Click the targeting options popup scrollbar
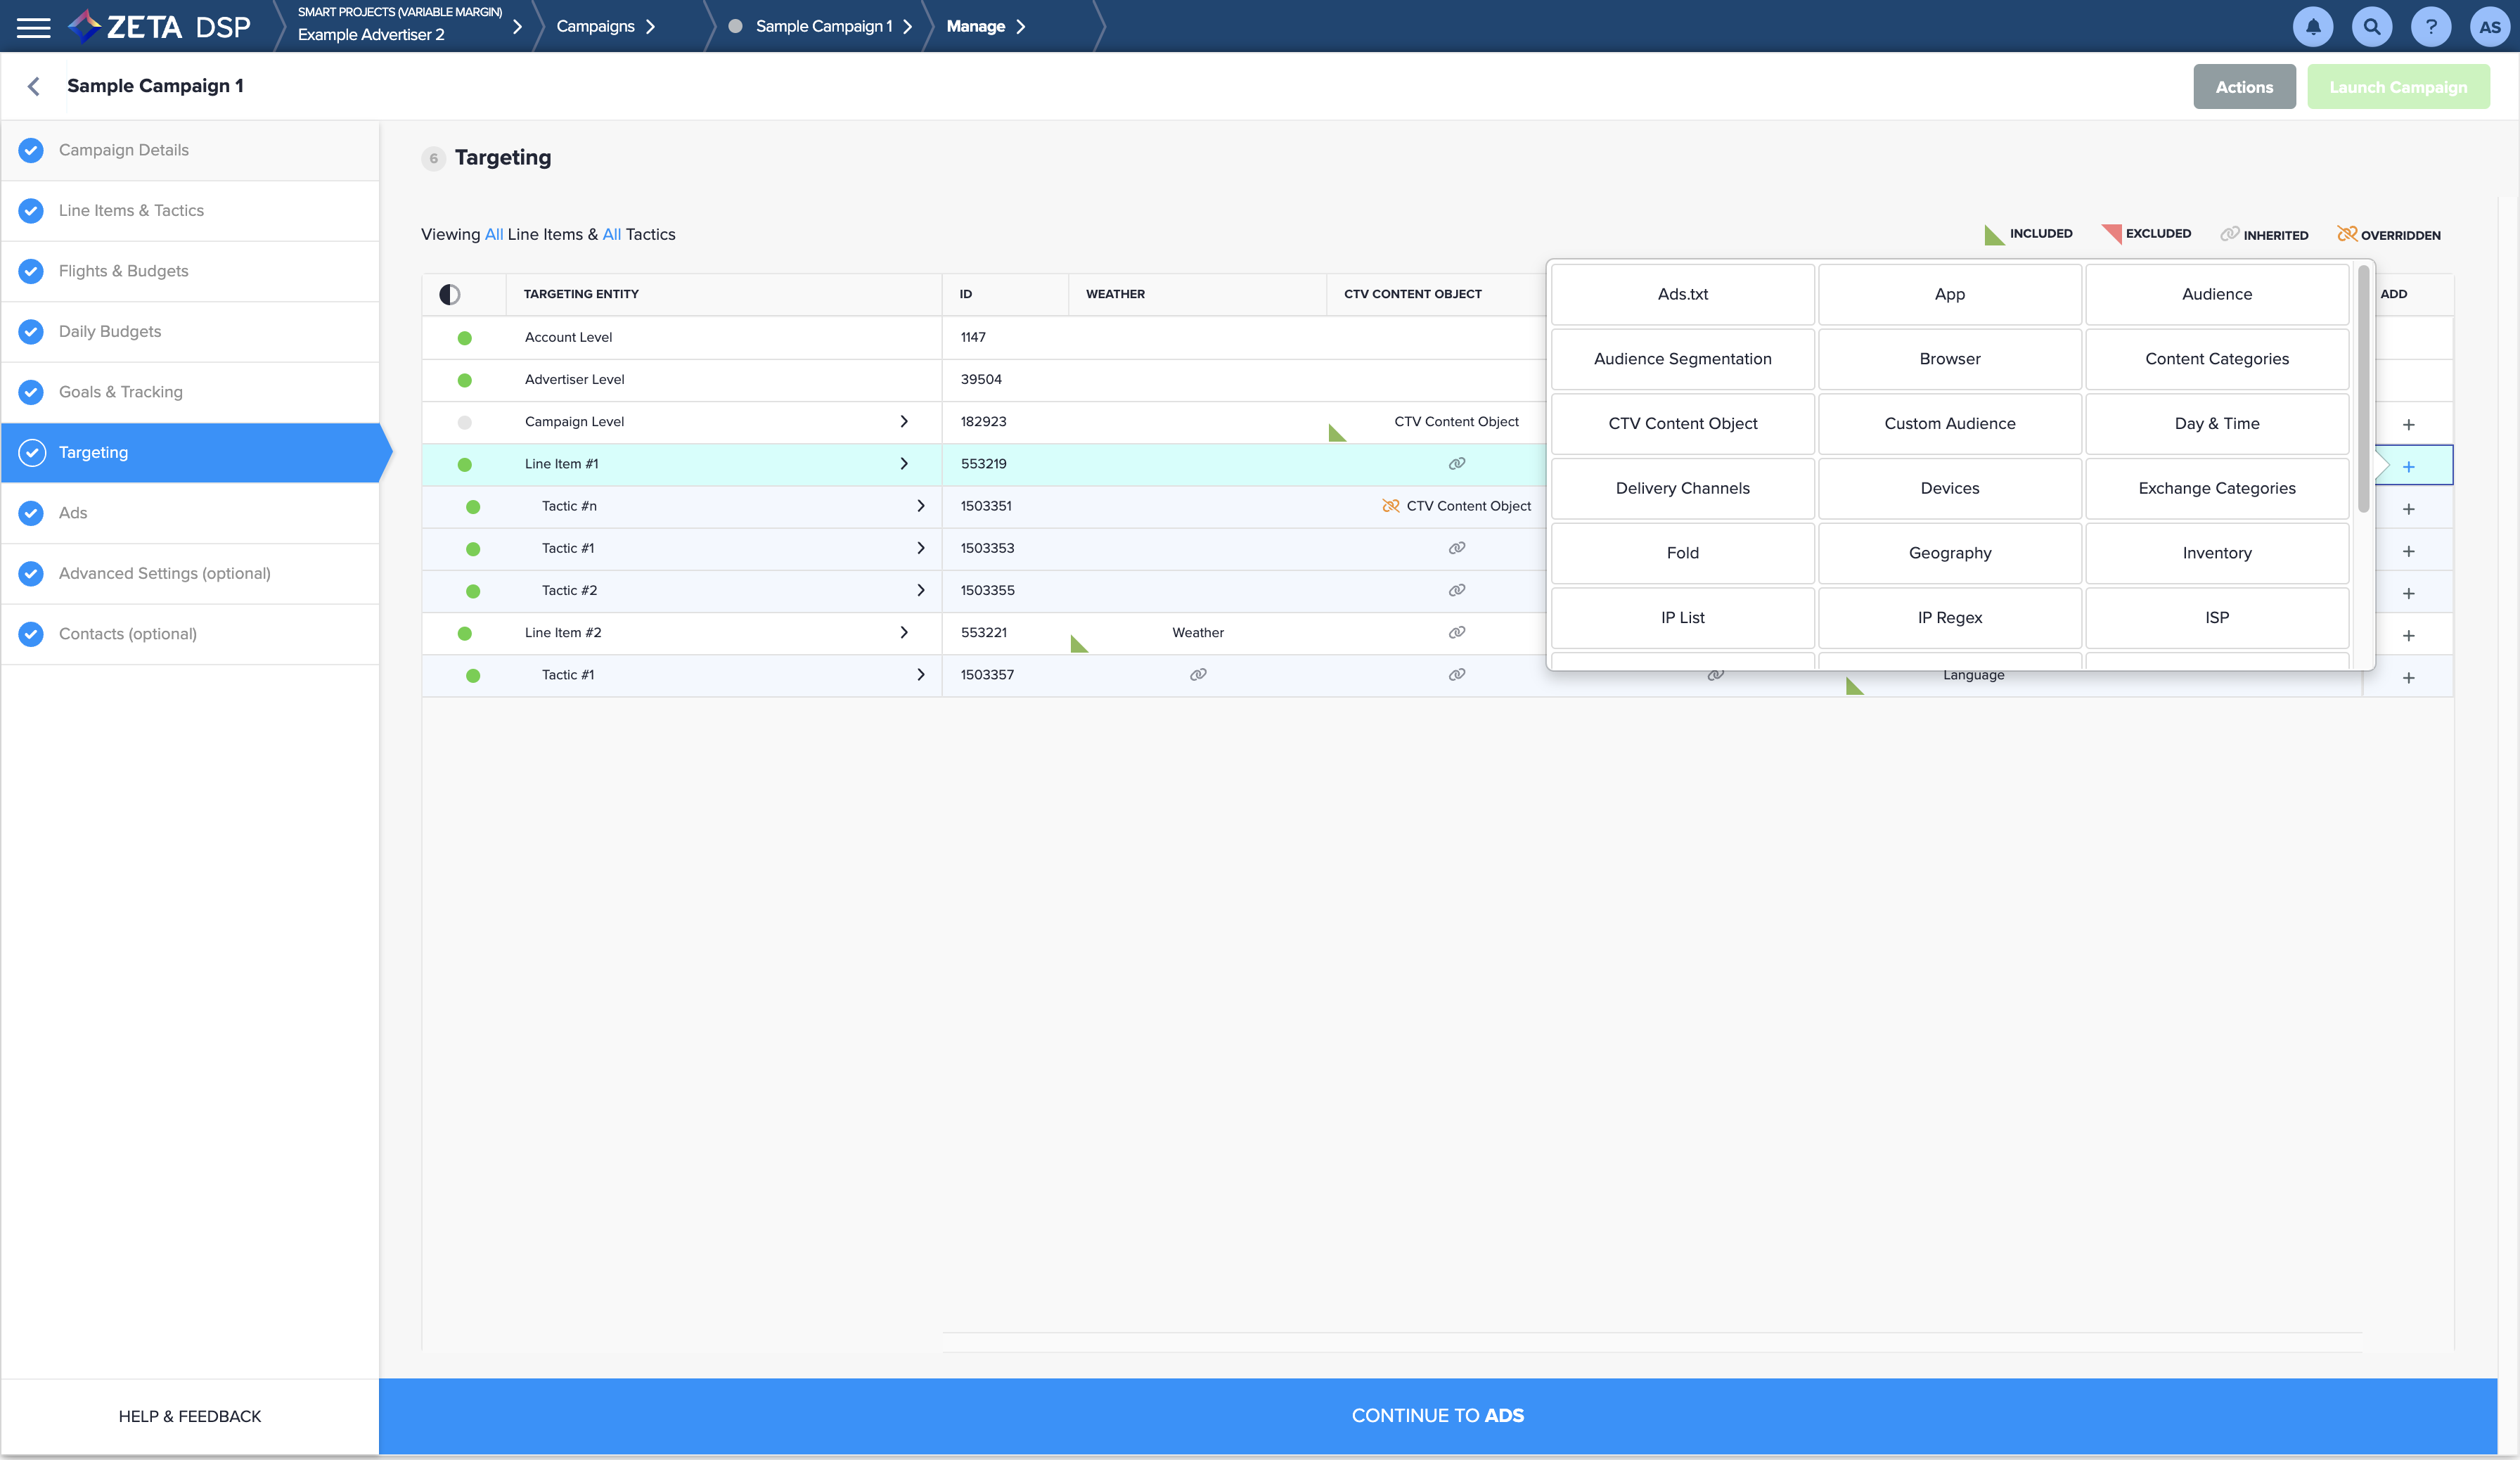Viewport: 2520px width, 1460px height. (x=2364, y=390)
